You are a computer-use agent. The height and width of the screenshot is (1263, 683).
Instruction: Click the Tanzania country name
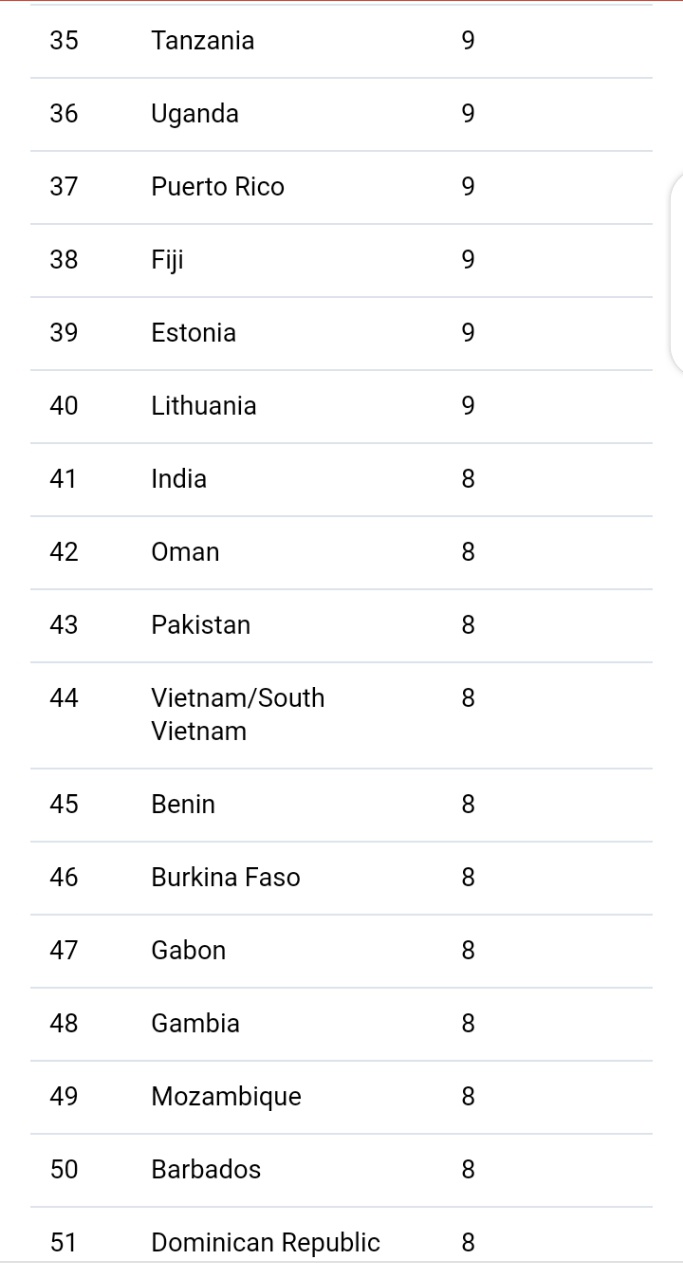point(203,41)
